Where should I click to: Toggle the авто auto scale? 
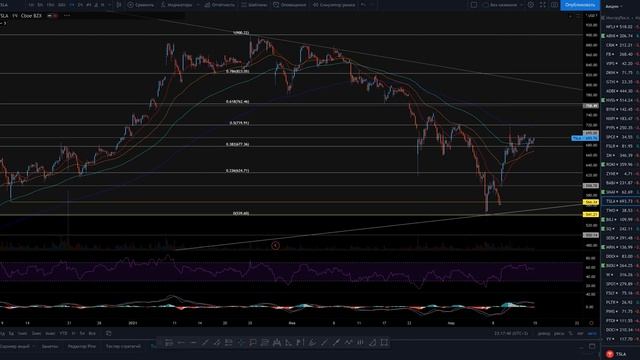click(591, 333)
